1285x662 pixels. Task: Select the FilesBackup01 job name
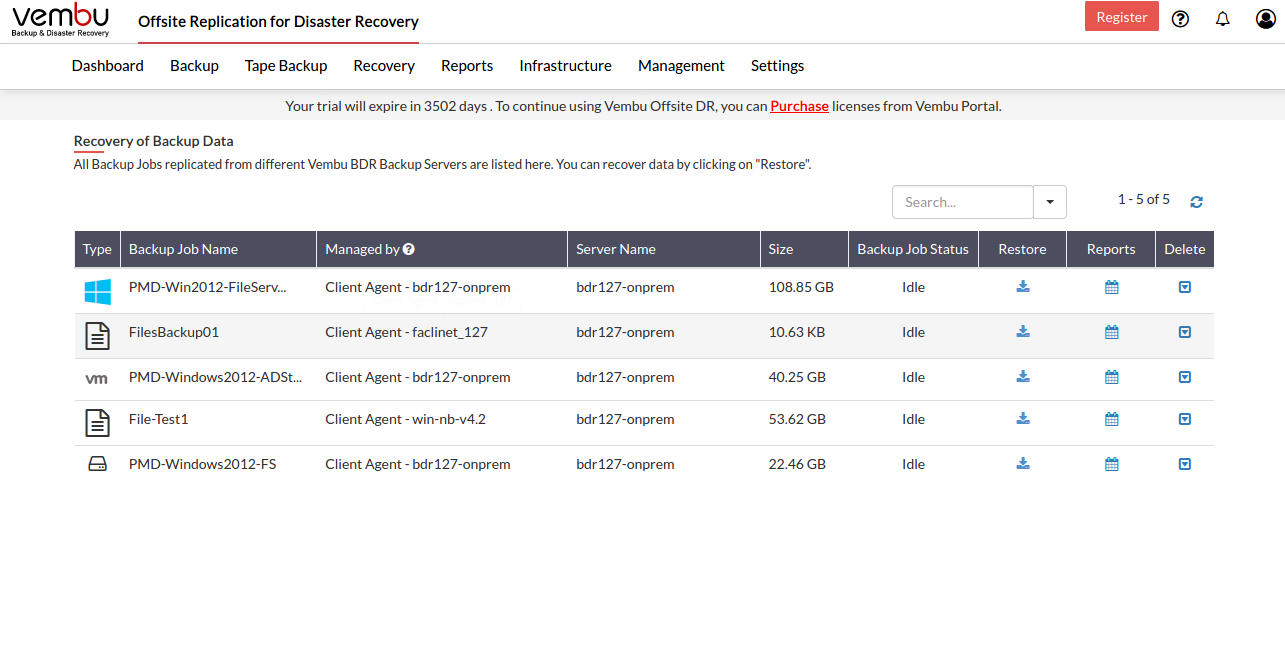pyautogui.click(x=174, y=332)
